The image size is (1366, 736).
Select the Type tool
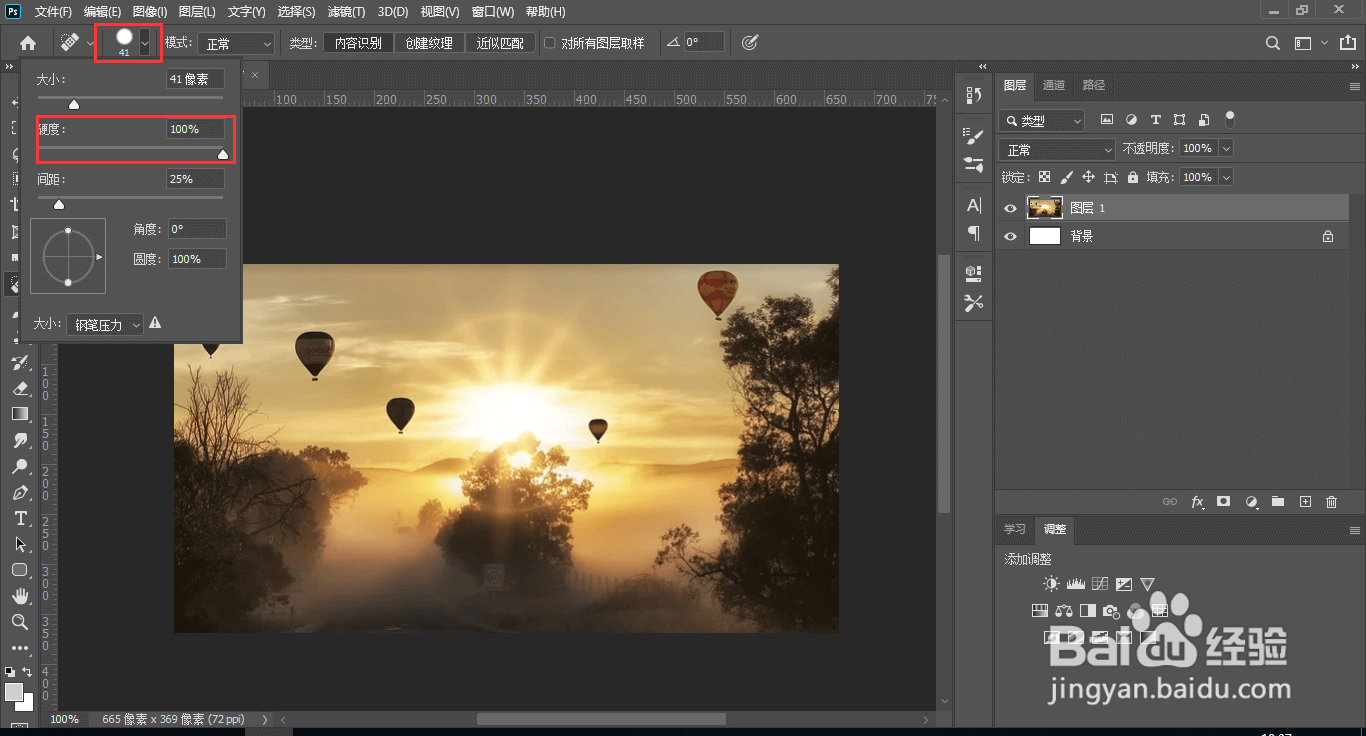(20, 518)
